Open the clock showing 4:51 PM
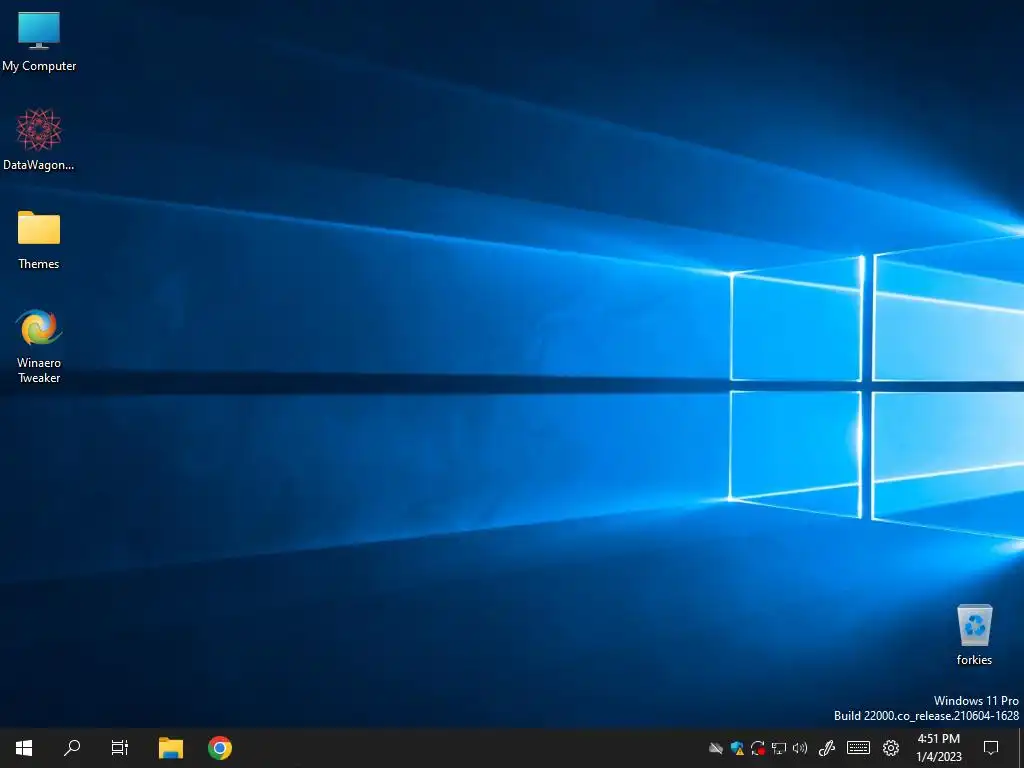This screenshot has height=768, width=1024. [x=939, y=748]
